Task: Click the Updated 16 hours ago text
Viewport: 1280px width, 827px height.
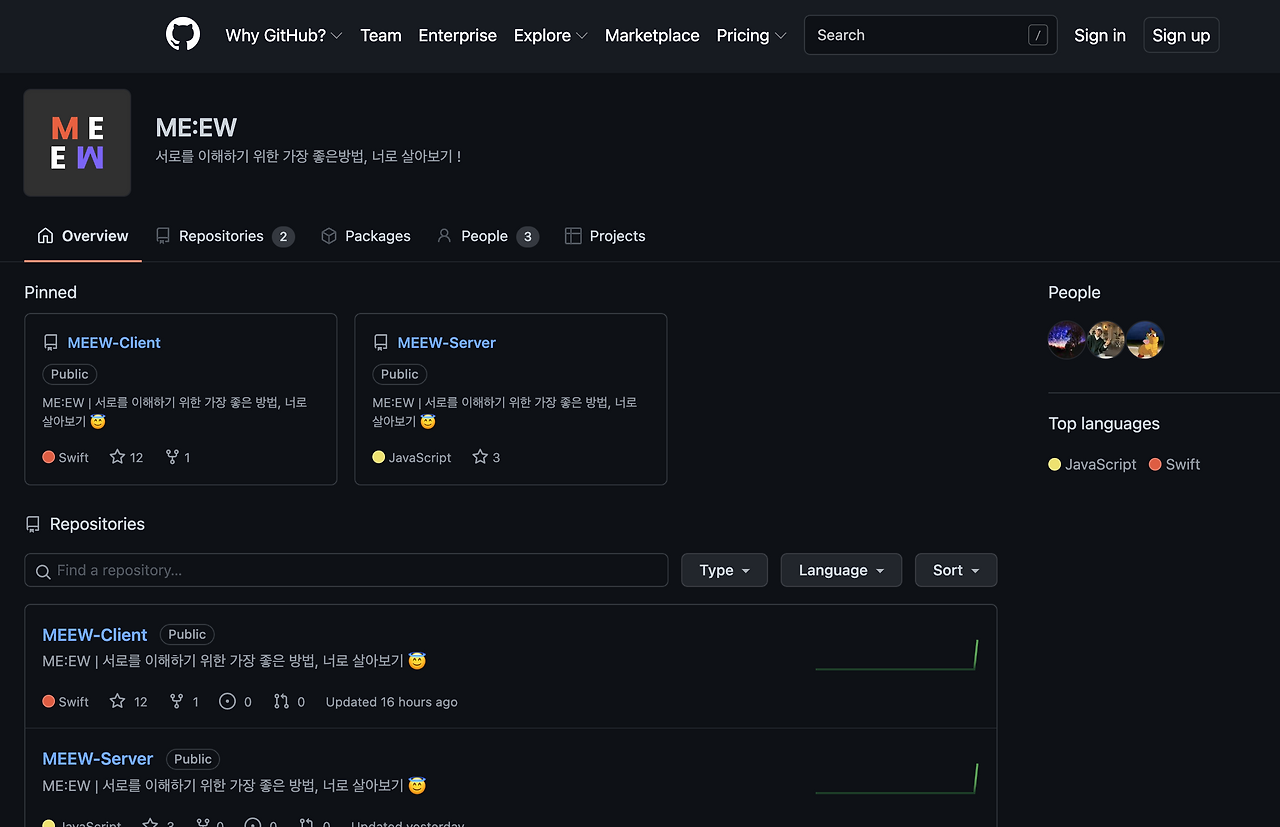Action: tap(392, 702)
